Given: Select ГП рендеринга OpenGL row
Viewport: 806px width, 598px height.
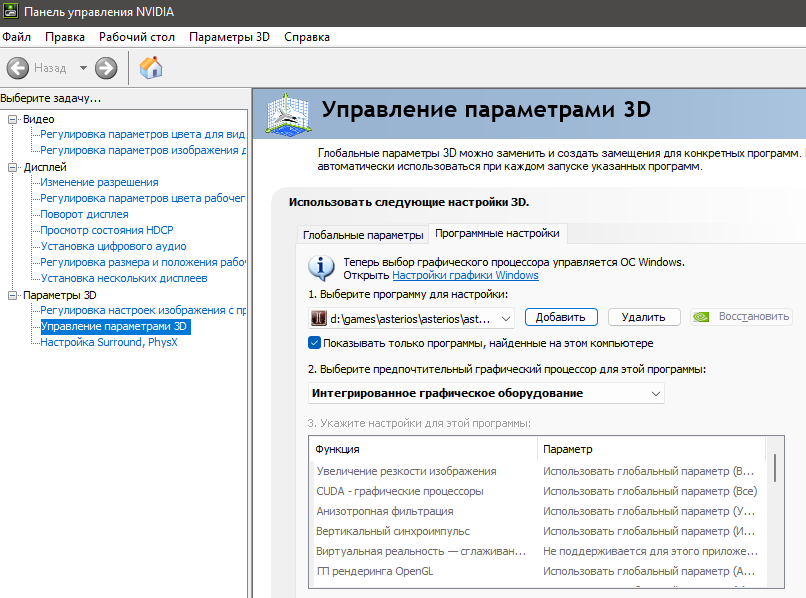Looking at the screenshot, I should (540, 571).
